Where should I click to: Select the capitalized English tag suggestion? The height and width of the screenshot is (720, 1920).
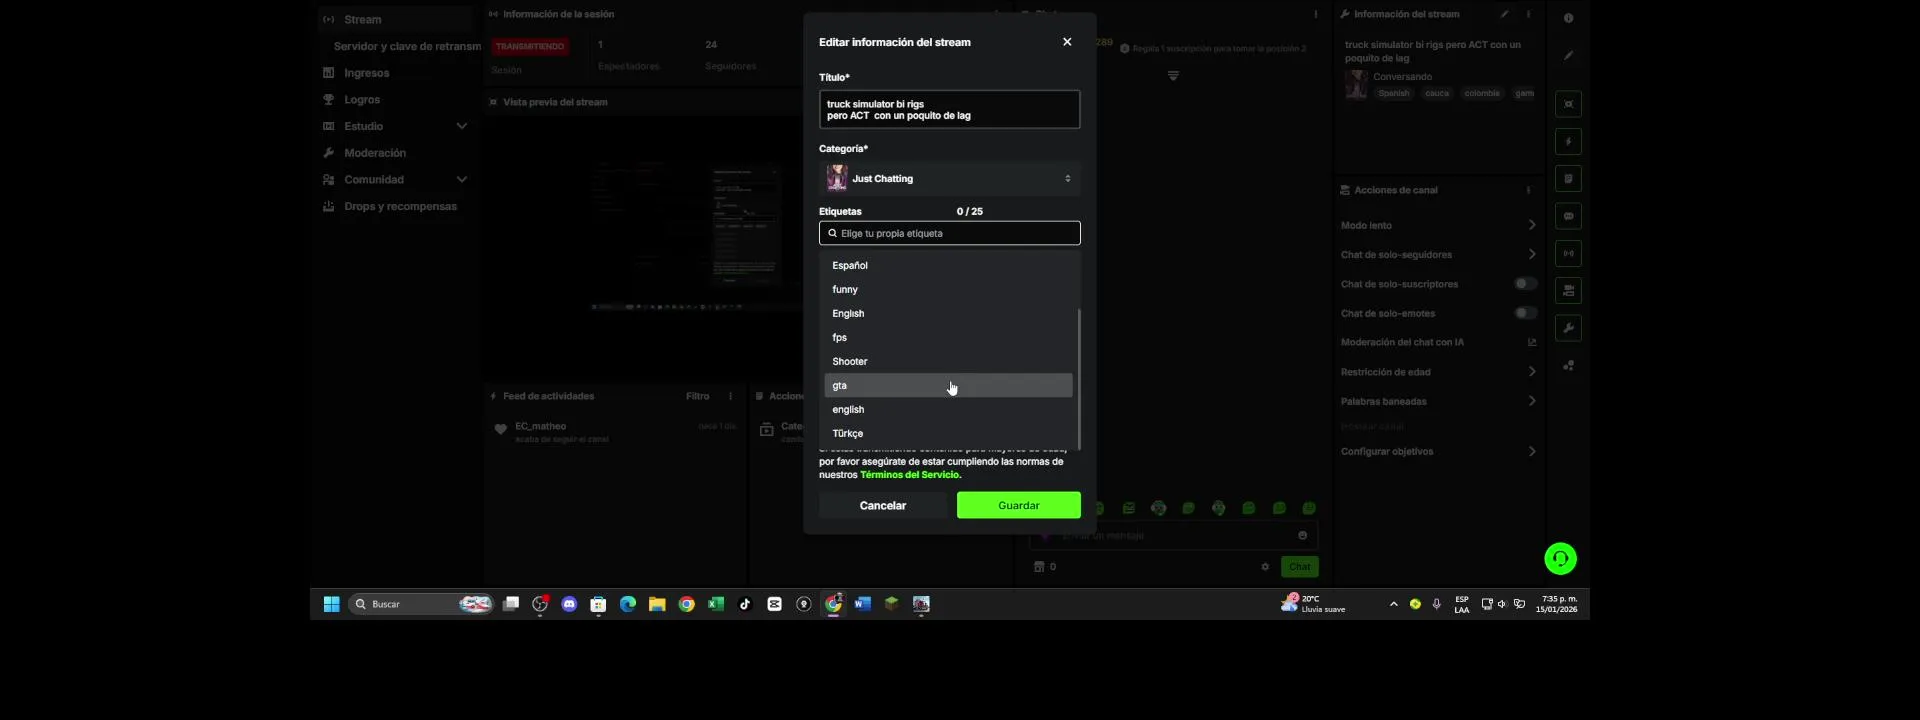coord(948,313)
